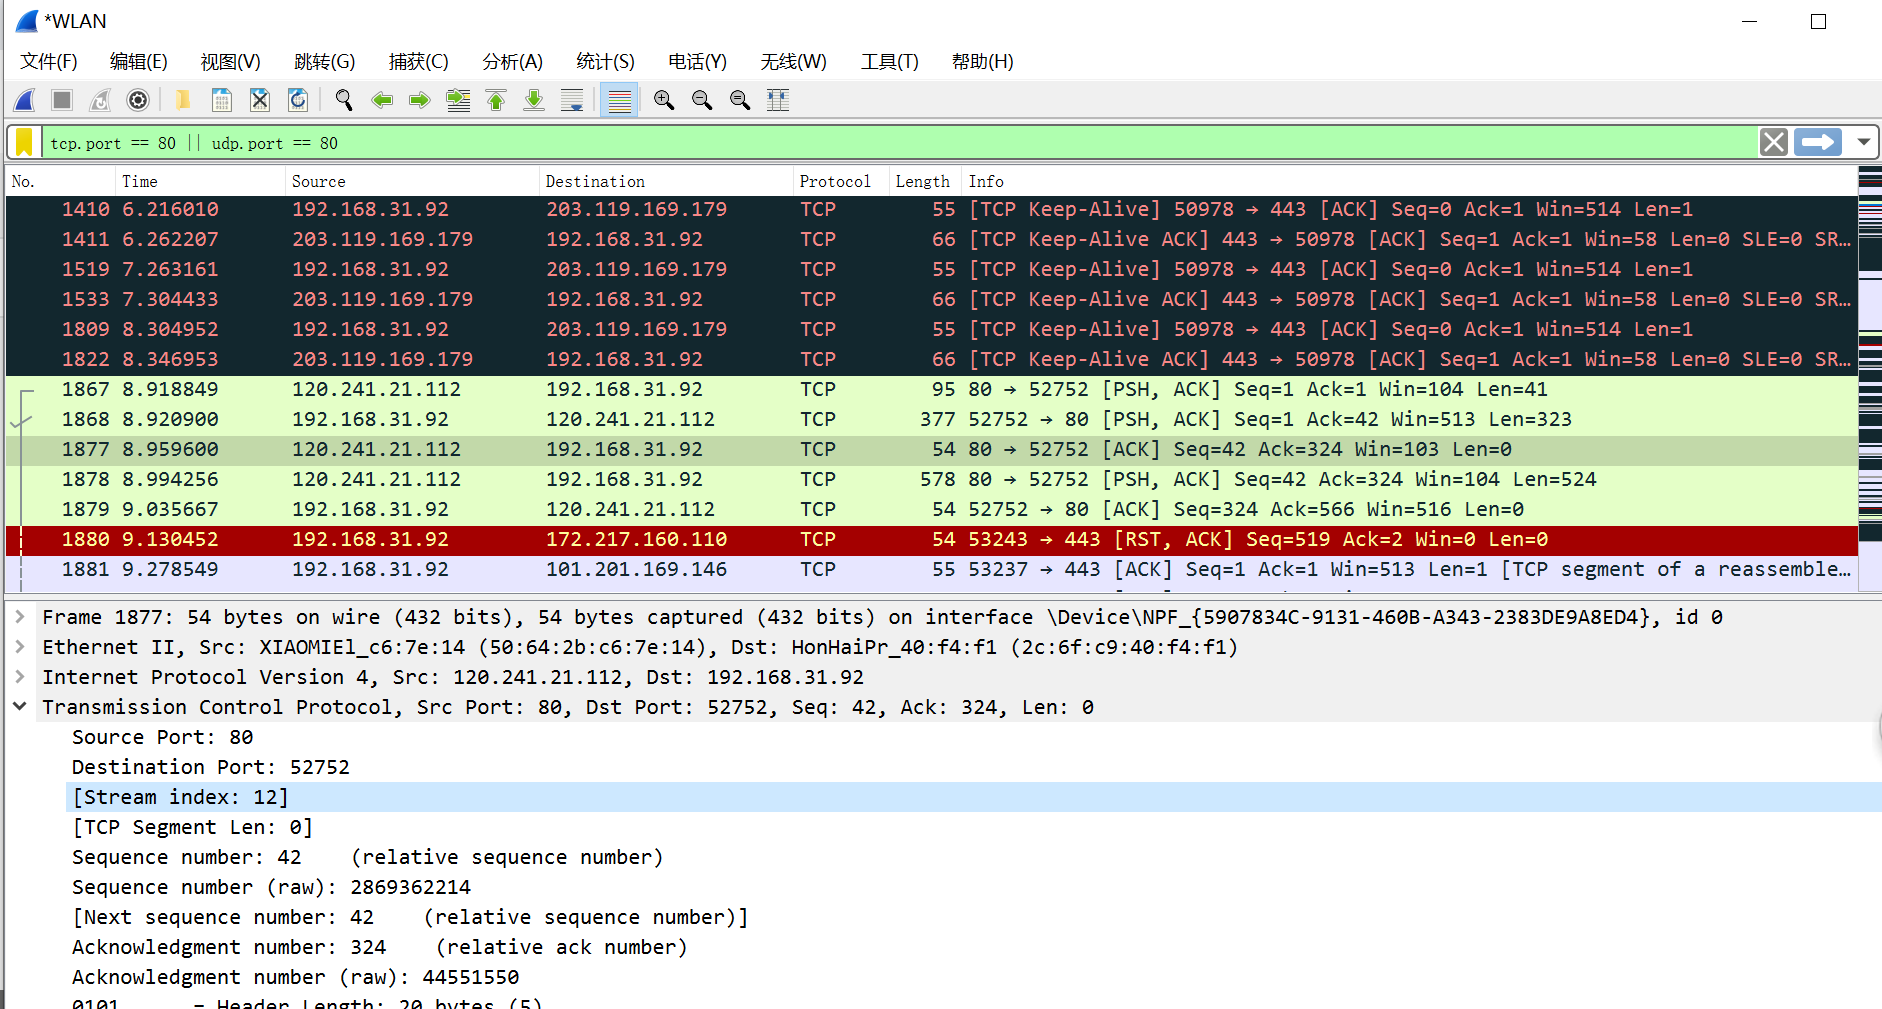Click packet 1880 red RST row
The image size is (1882, 1009).
tap(700, 539)
